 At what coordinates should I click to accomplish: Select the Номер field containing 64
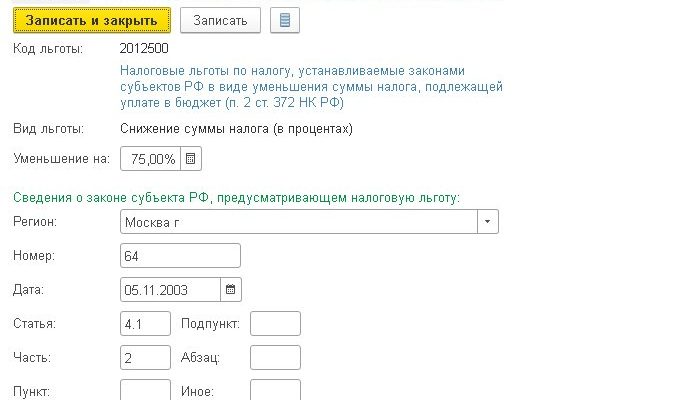point(180,256)
